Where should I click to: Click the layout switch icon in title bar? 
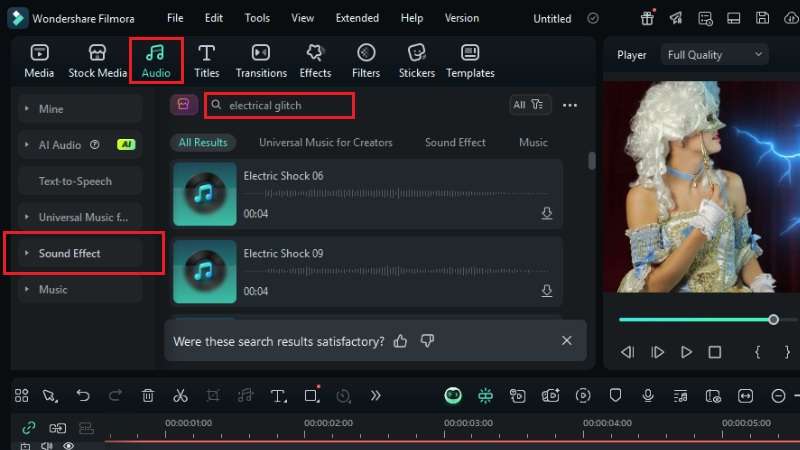(x=734, y=18)
